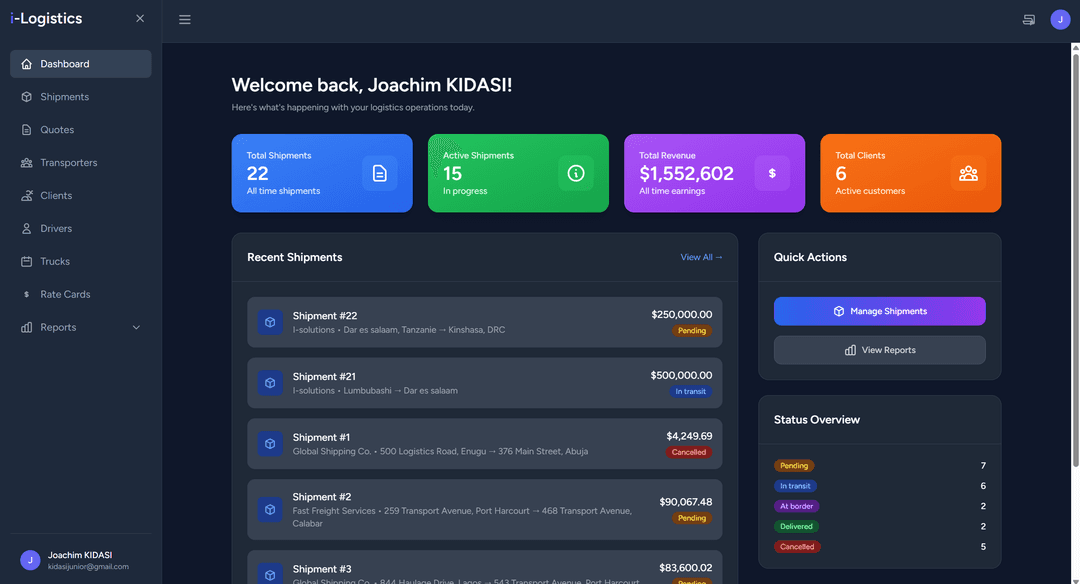Click the card icon in top bar
Viewport: 1080px width, 584px height.
click(1029, 20)
